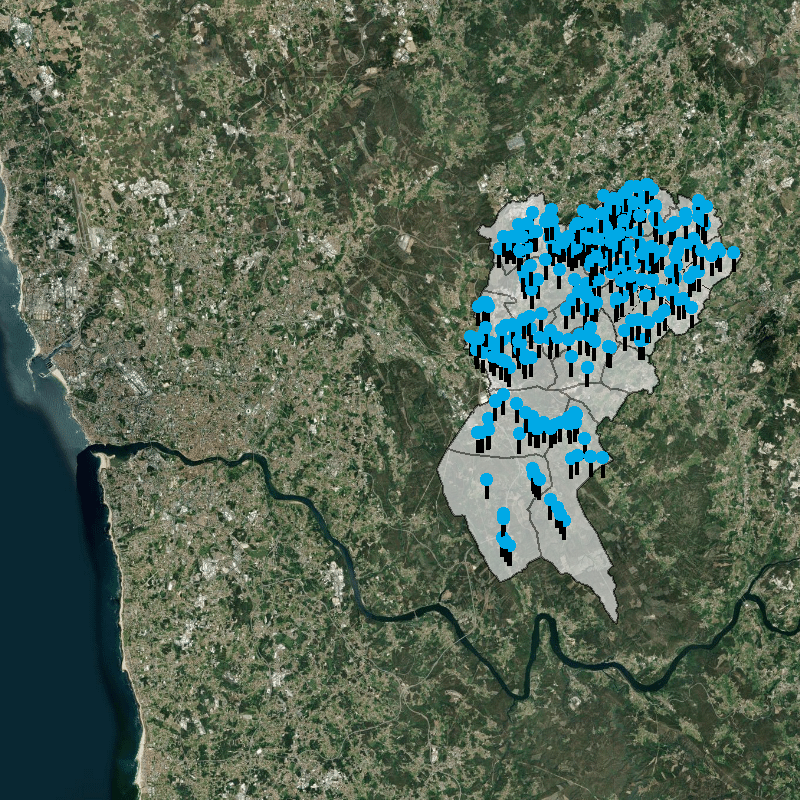Select lowest marker in the southeast diagonal chain

(565, 521)
